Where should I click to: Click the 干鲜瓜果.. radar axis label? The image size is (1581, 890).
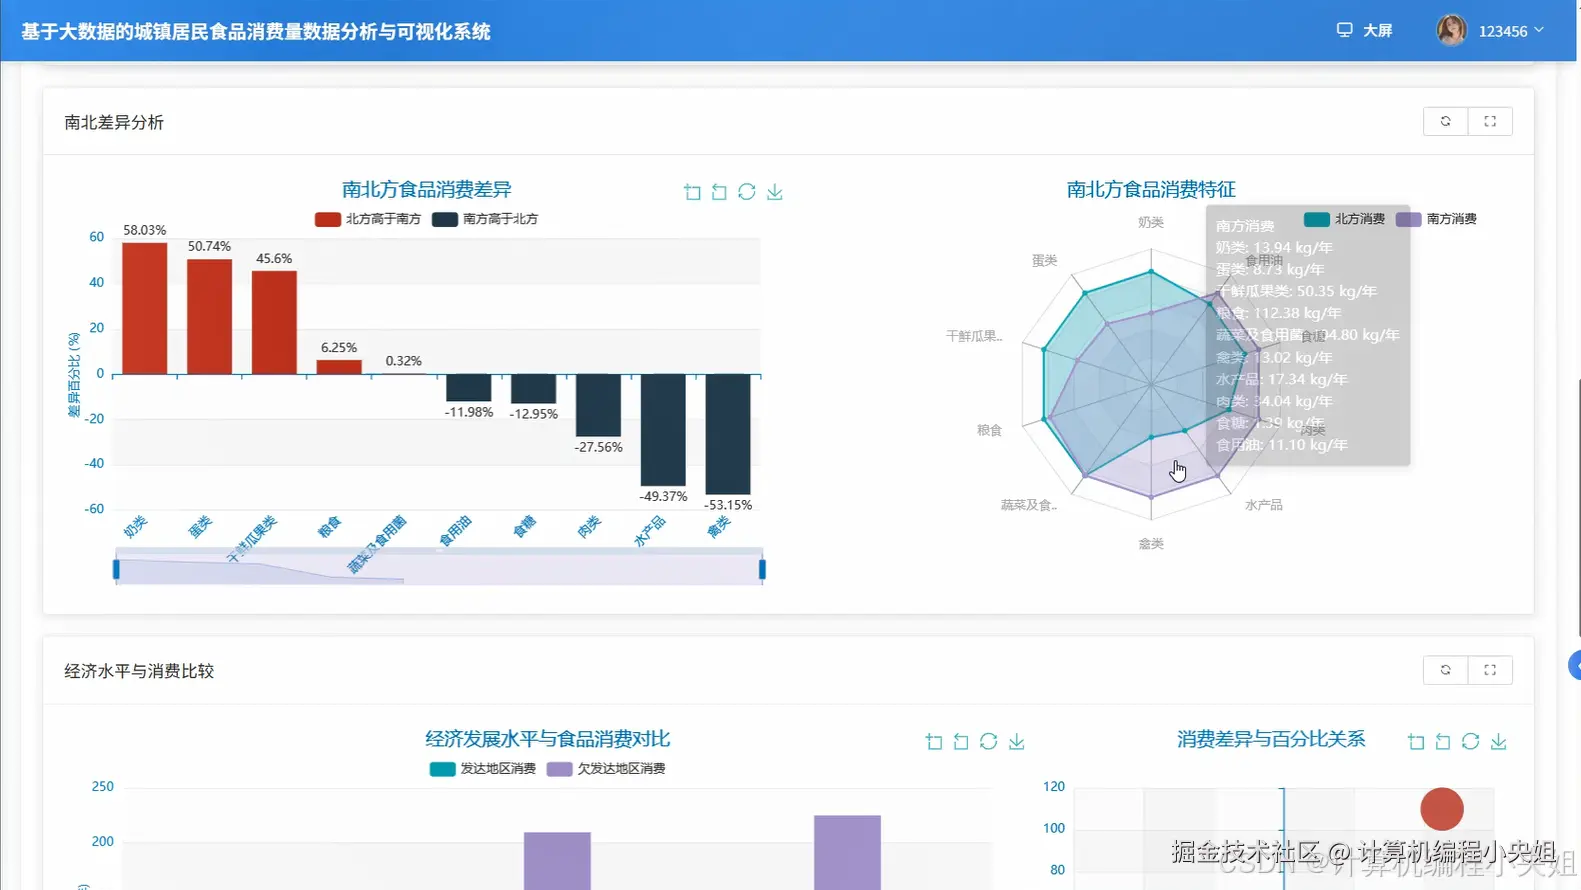point(974,336)
